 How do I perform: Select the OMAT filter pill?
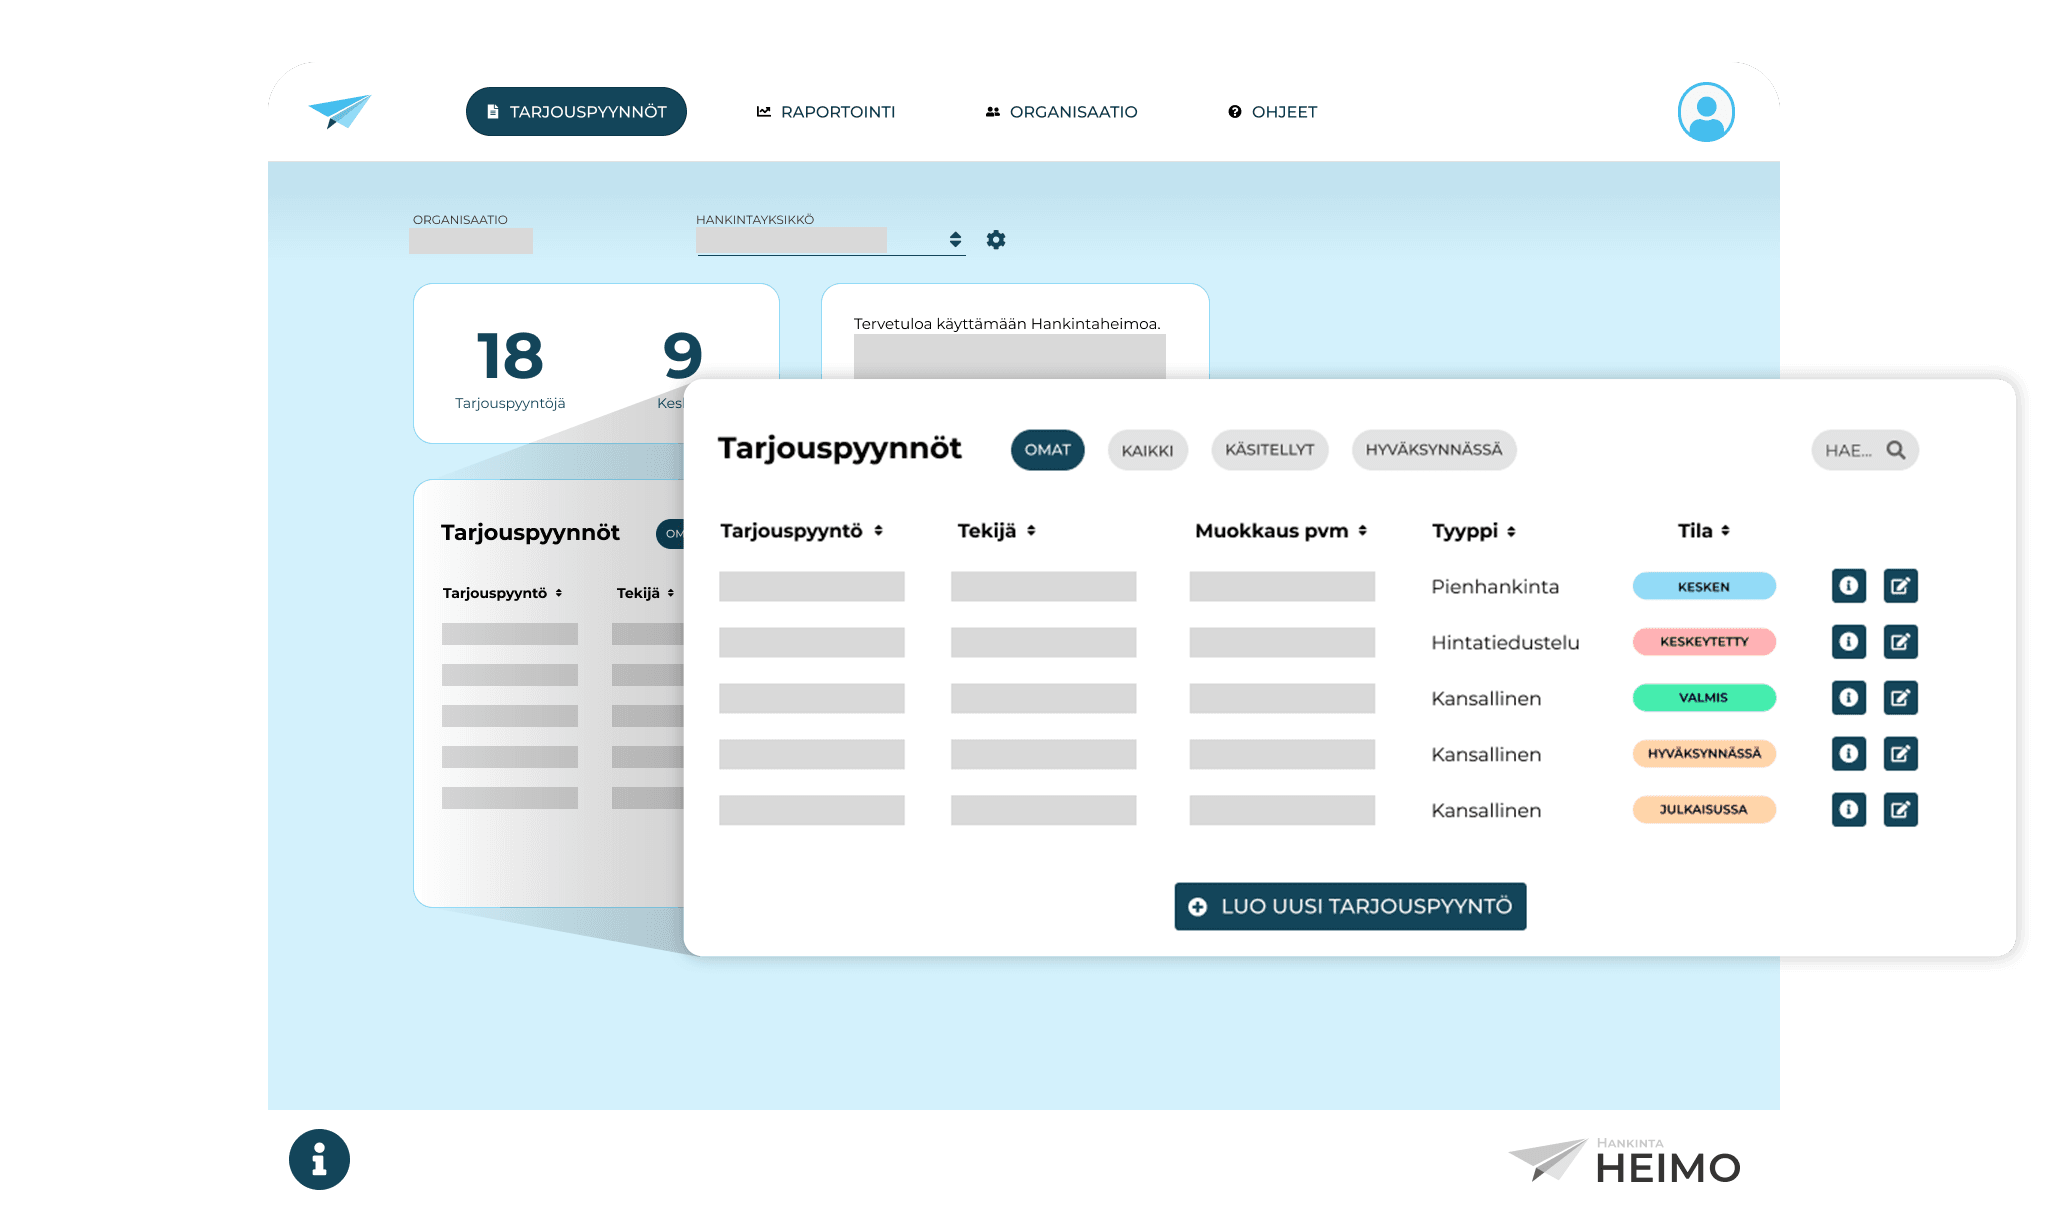pos(1047,450)
